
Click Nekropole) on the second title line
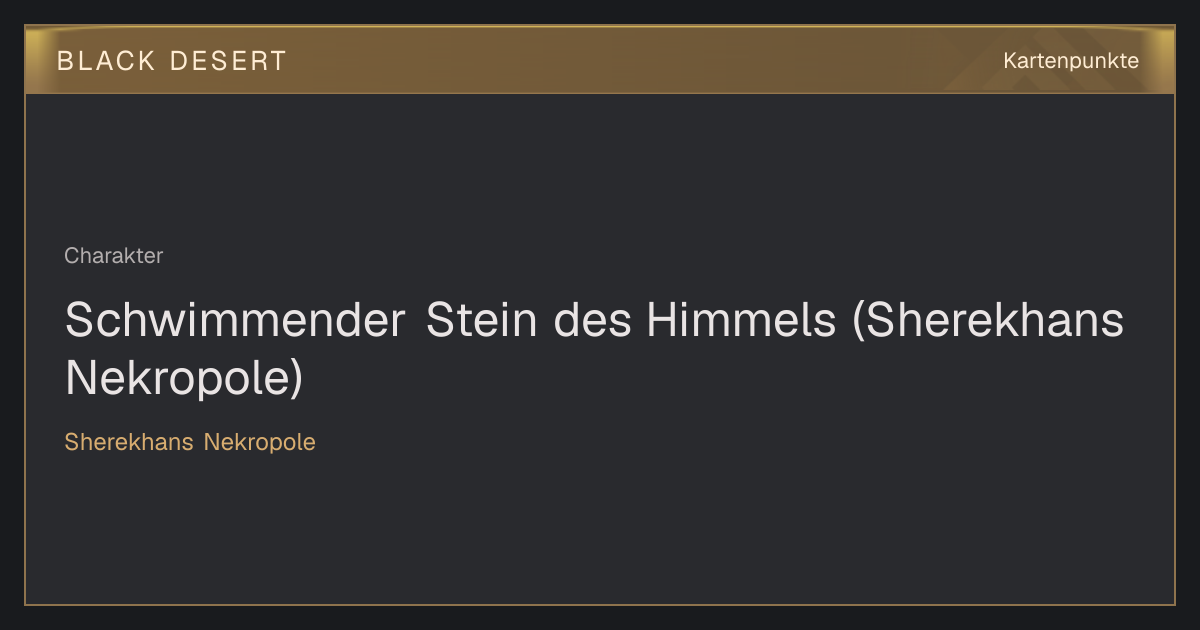pos(184,377)
